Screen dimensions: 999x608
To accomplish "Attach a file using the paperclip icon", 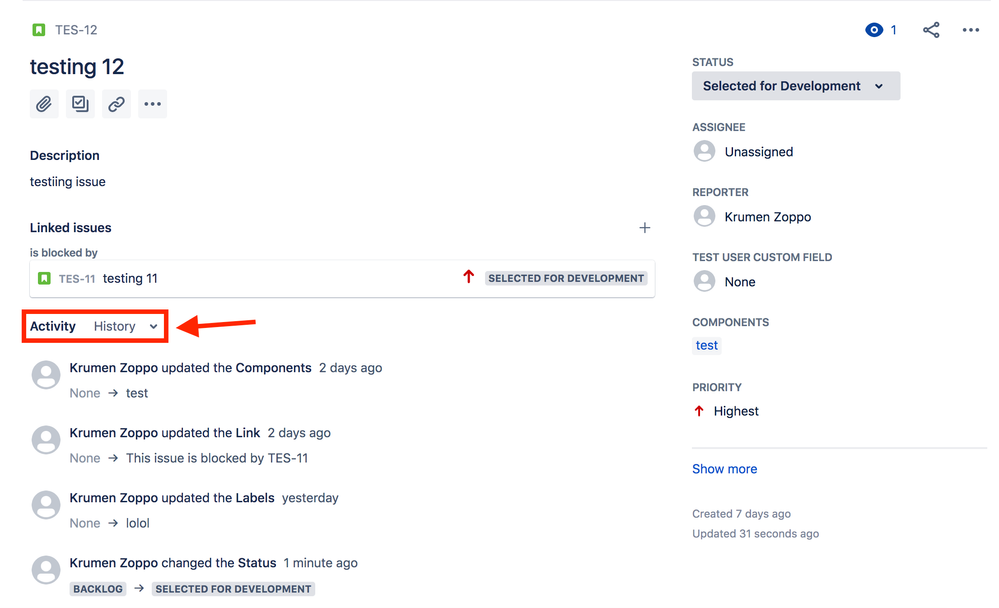I will pyautogui.click(x=44, y=104).
